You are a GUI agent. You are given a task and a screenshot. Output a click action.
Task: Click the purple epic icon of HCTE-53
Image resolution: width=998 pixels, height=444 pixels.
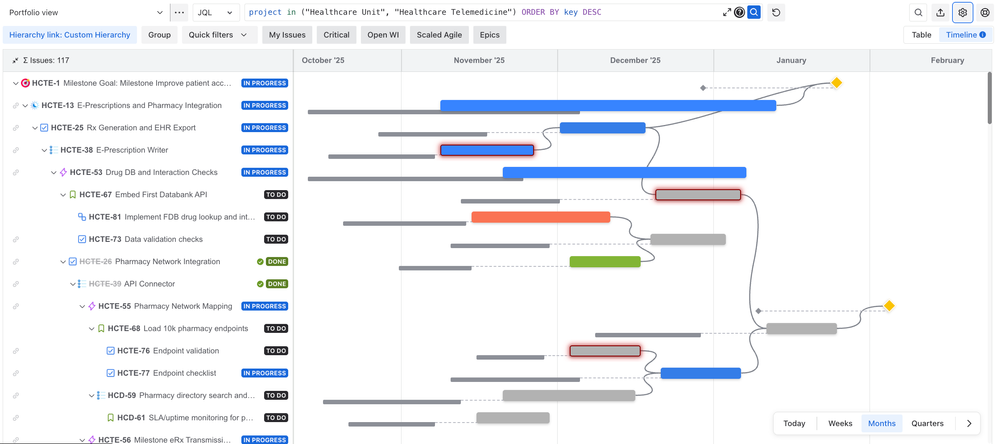(63, 172)
